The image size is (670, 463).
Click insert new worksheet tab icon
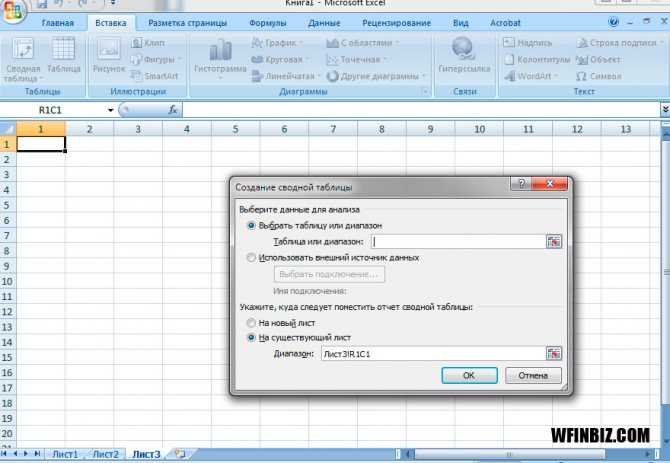[180, 454]
